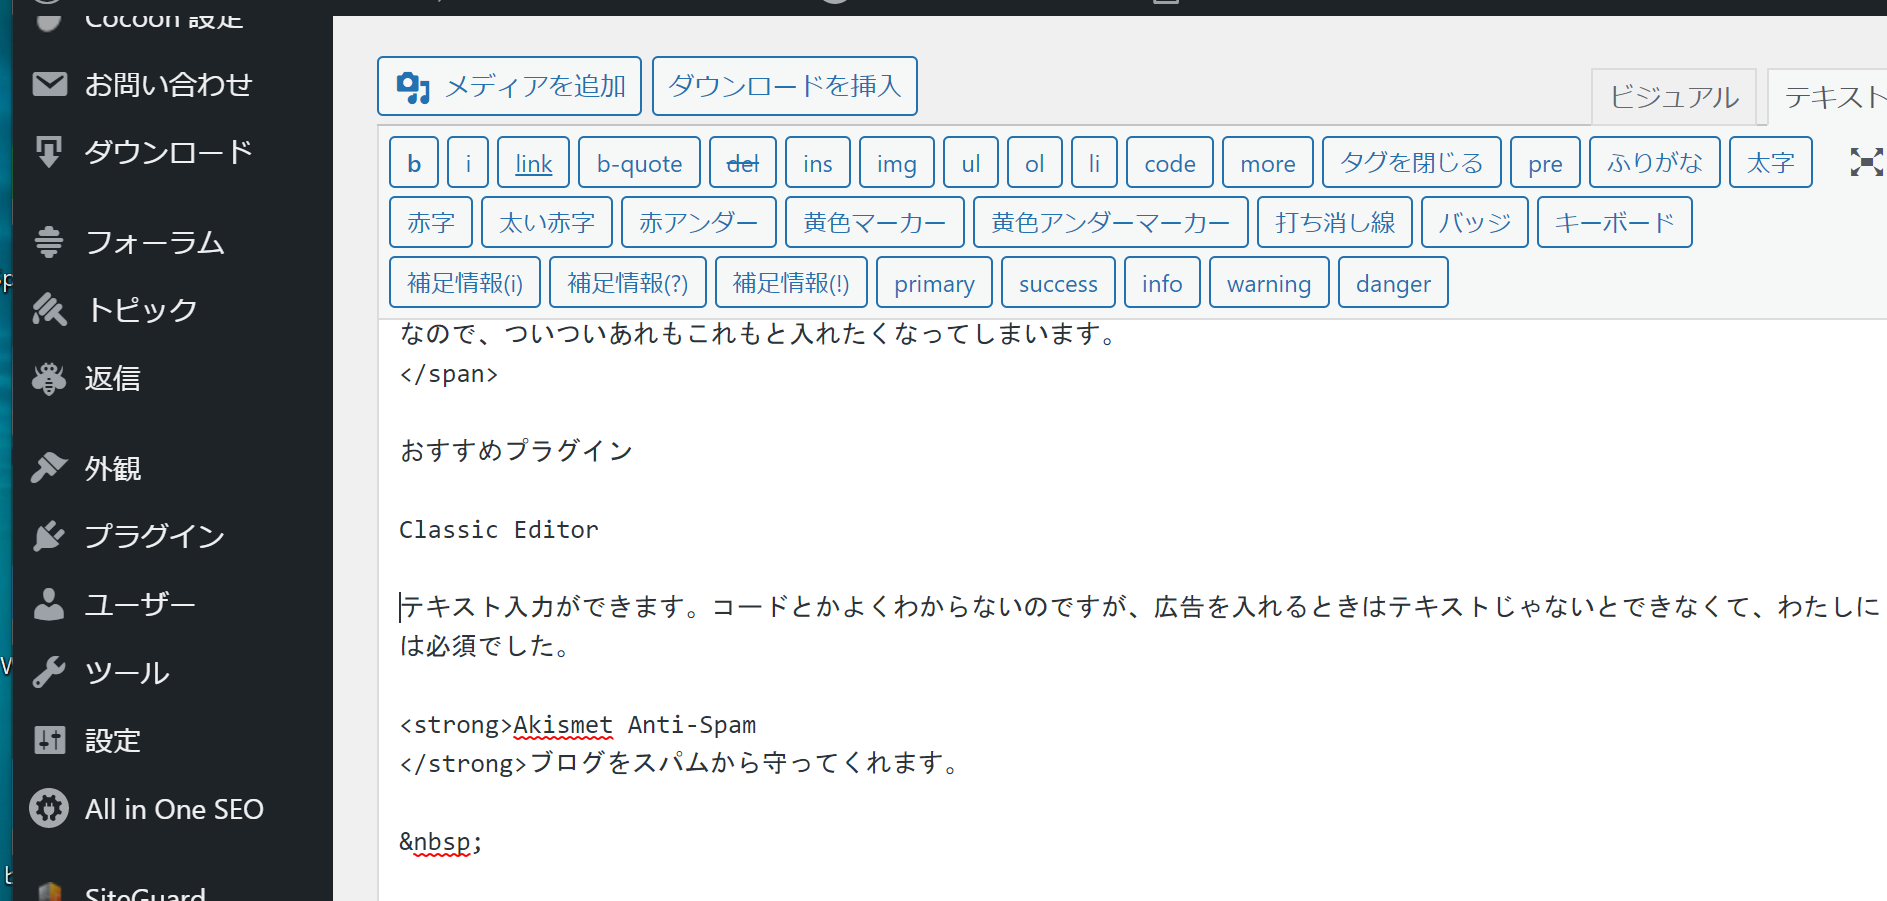
Task: Switch to the ビジュアル editor tab
Action: pos(1673,97)
